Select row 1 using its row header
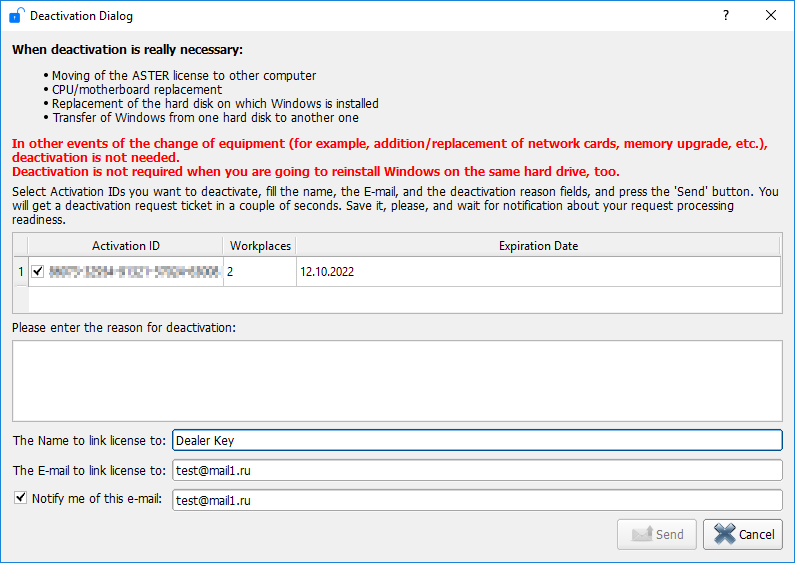 (19, 271)
